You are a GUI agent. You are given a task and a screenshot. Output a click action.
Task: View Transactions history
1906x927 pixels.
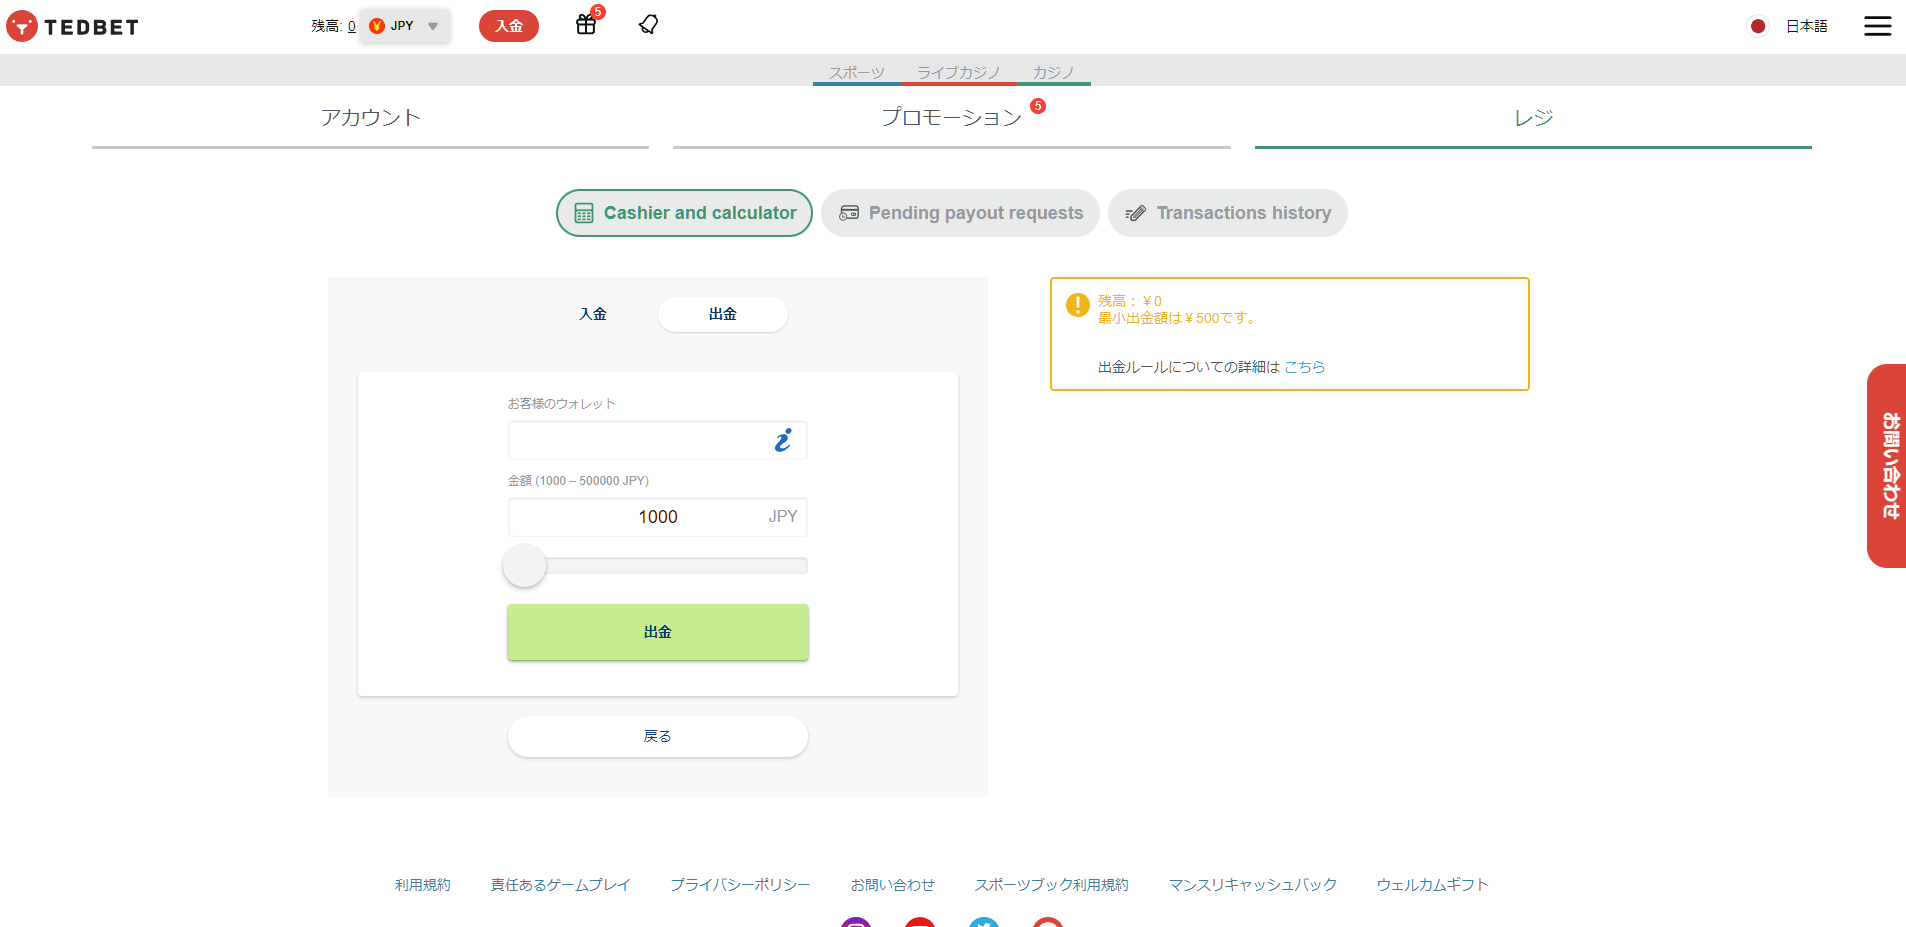1227,213
